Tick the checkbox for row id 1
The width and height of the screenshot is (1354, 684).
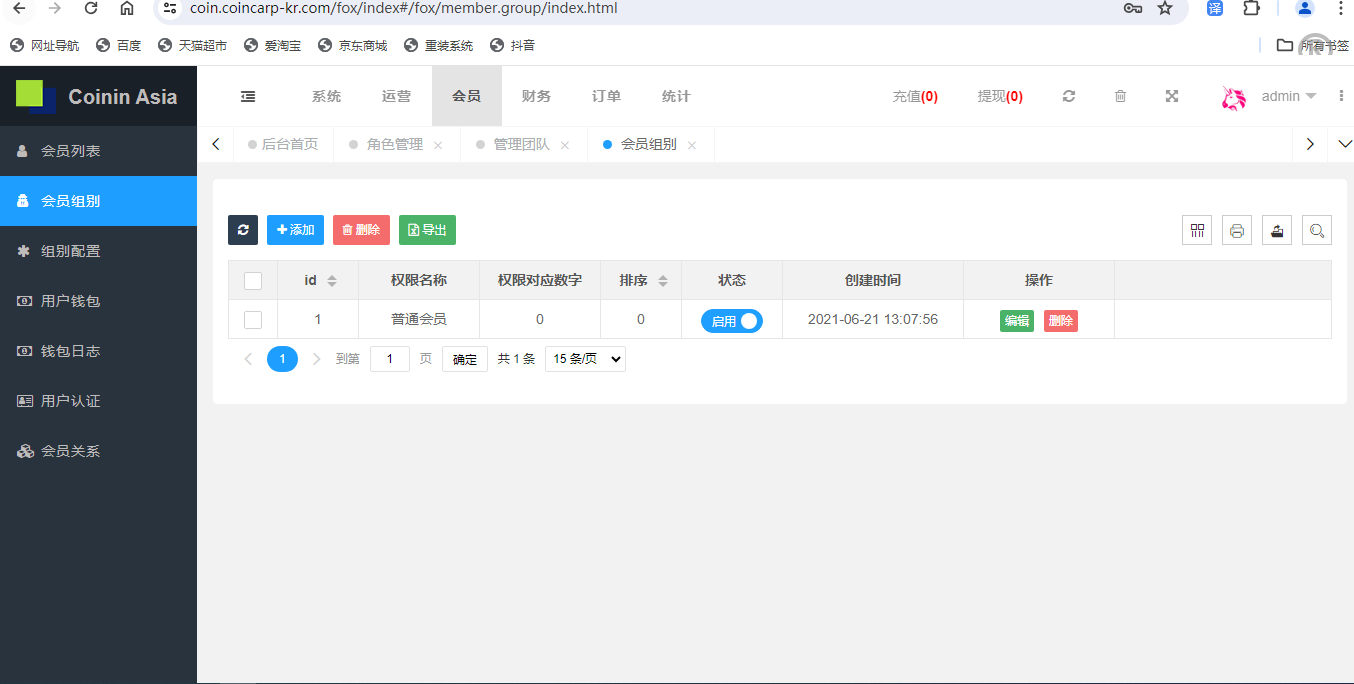(253, 320)
